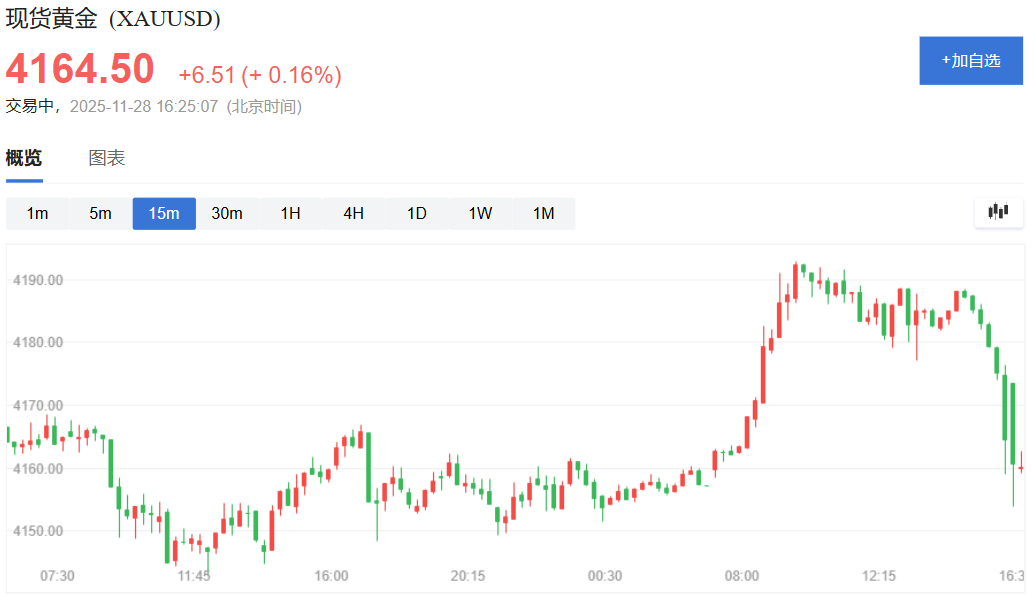Add XAUUSD to watchlist with +加自选
1033x597 pixels.
[x=970, y=61]
